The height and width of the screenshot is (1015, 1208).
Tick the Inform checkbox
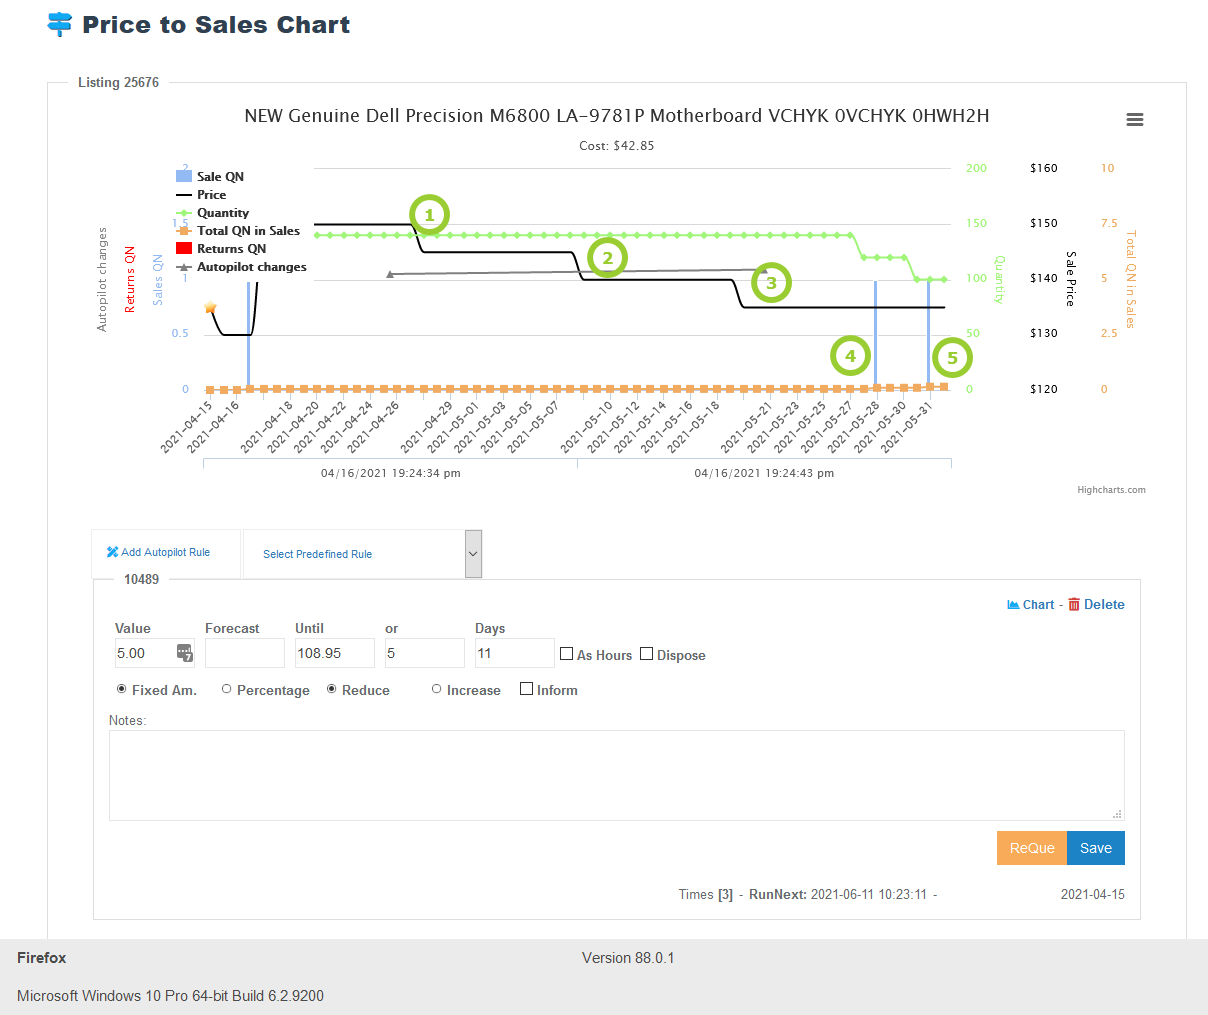tap(527, 689)
